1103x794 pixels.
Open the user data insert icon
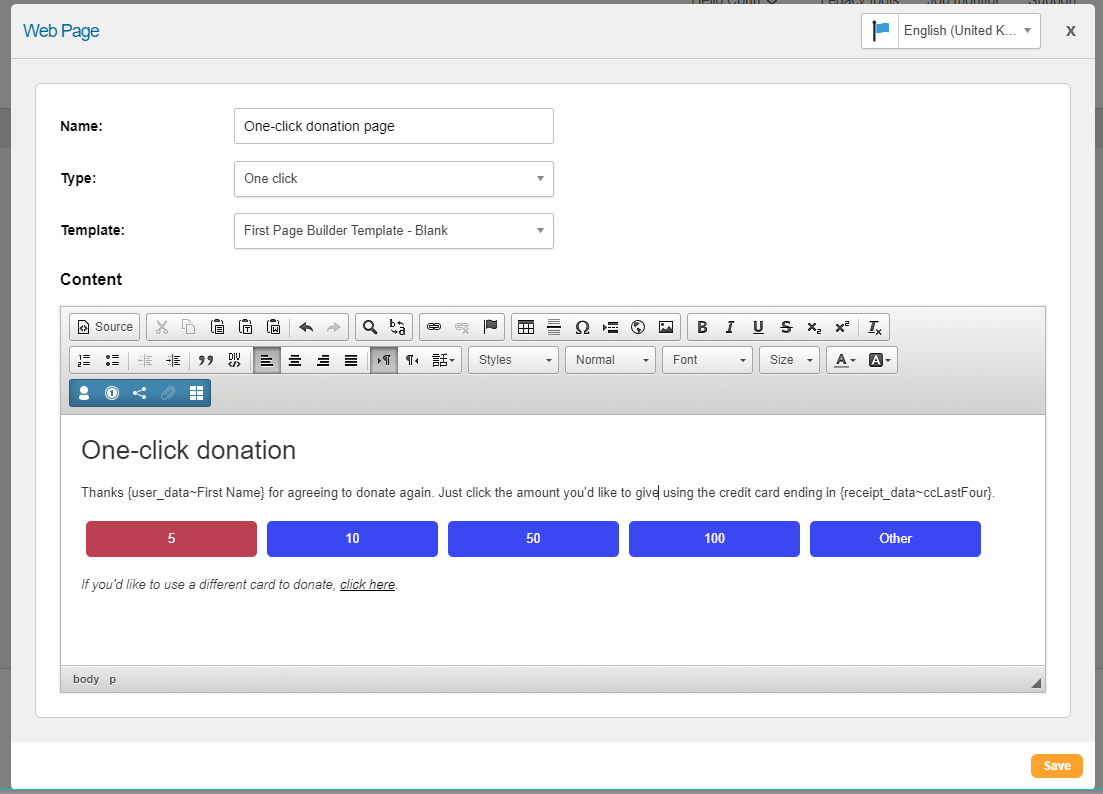84,393
